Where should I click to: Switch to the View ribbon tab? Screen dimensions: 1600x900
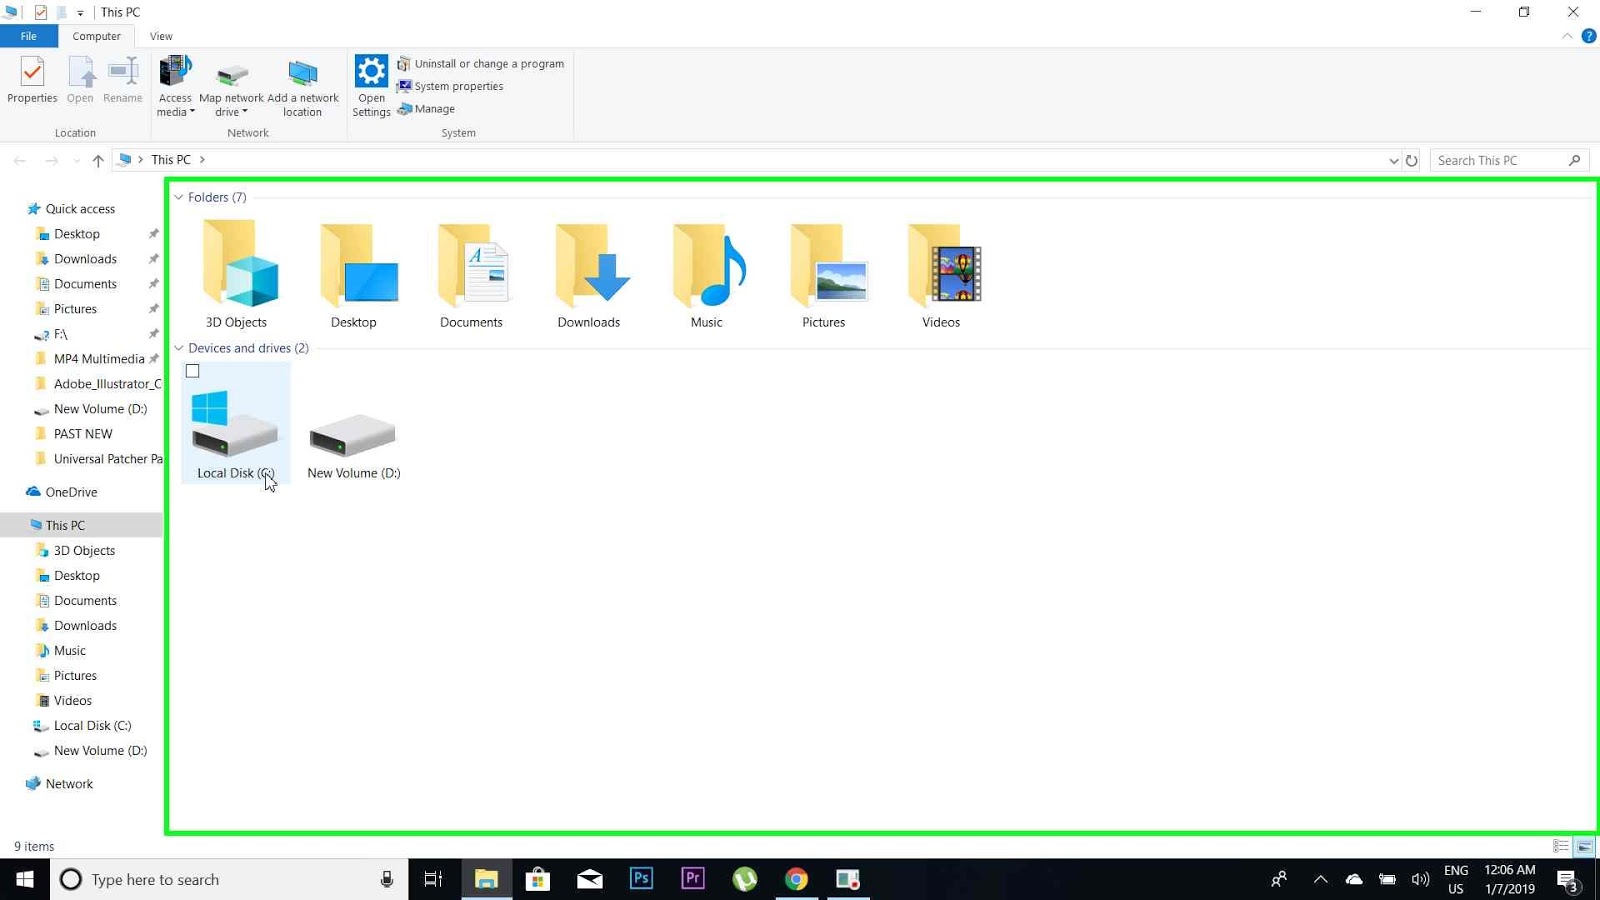pos(160,36)
